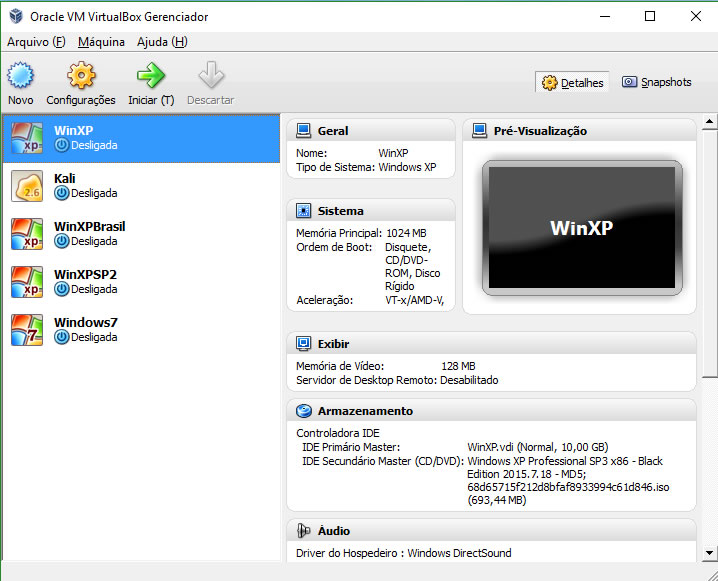Start the VM with Iniciar green arrow

coord(151,75)
